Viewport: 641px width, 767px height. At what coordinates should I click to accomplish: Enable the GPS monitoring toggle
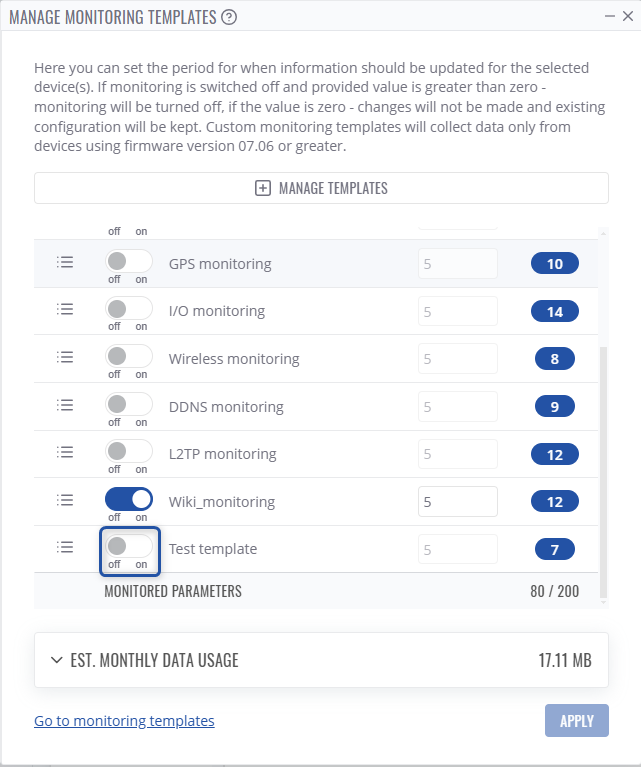point(129,261)
